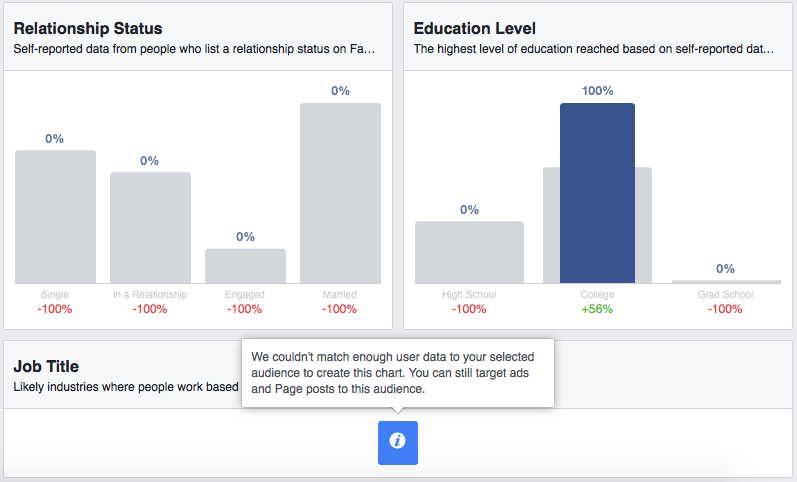Click the -100% value under High School
Screen dimensions: 797x482
[x=469, y=309]
